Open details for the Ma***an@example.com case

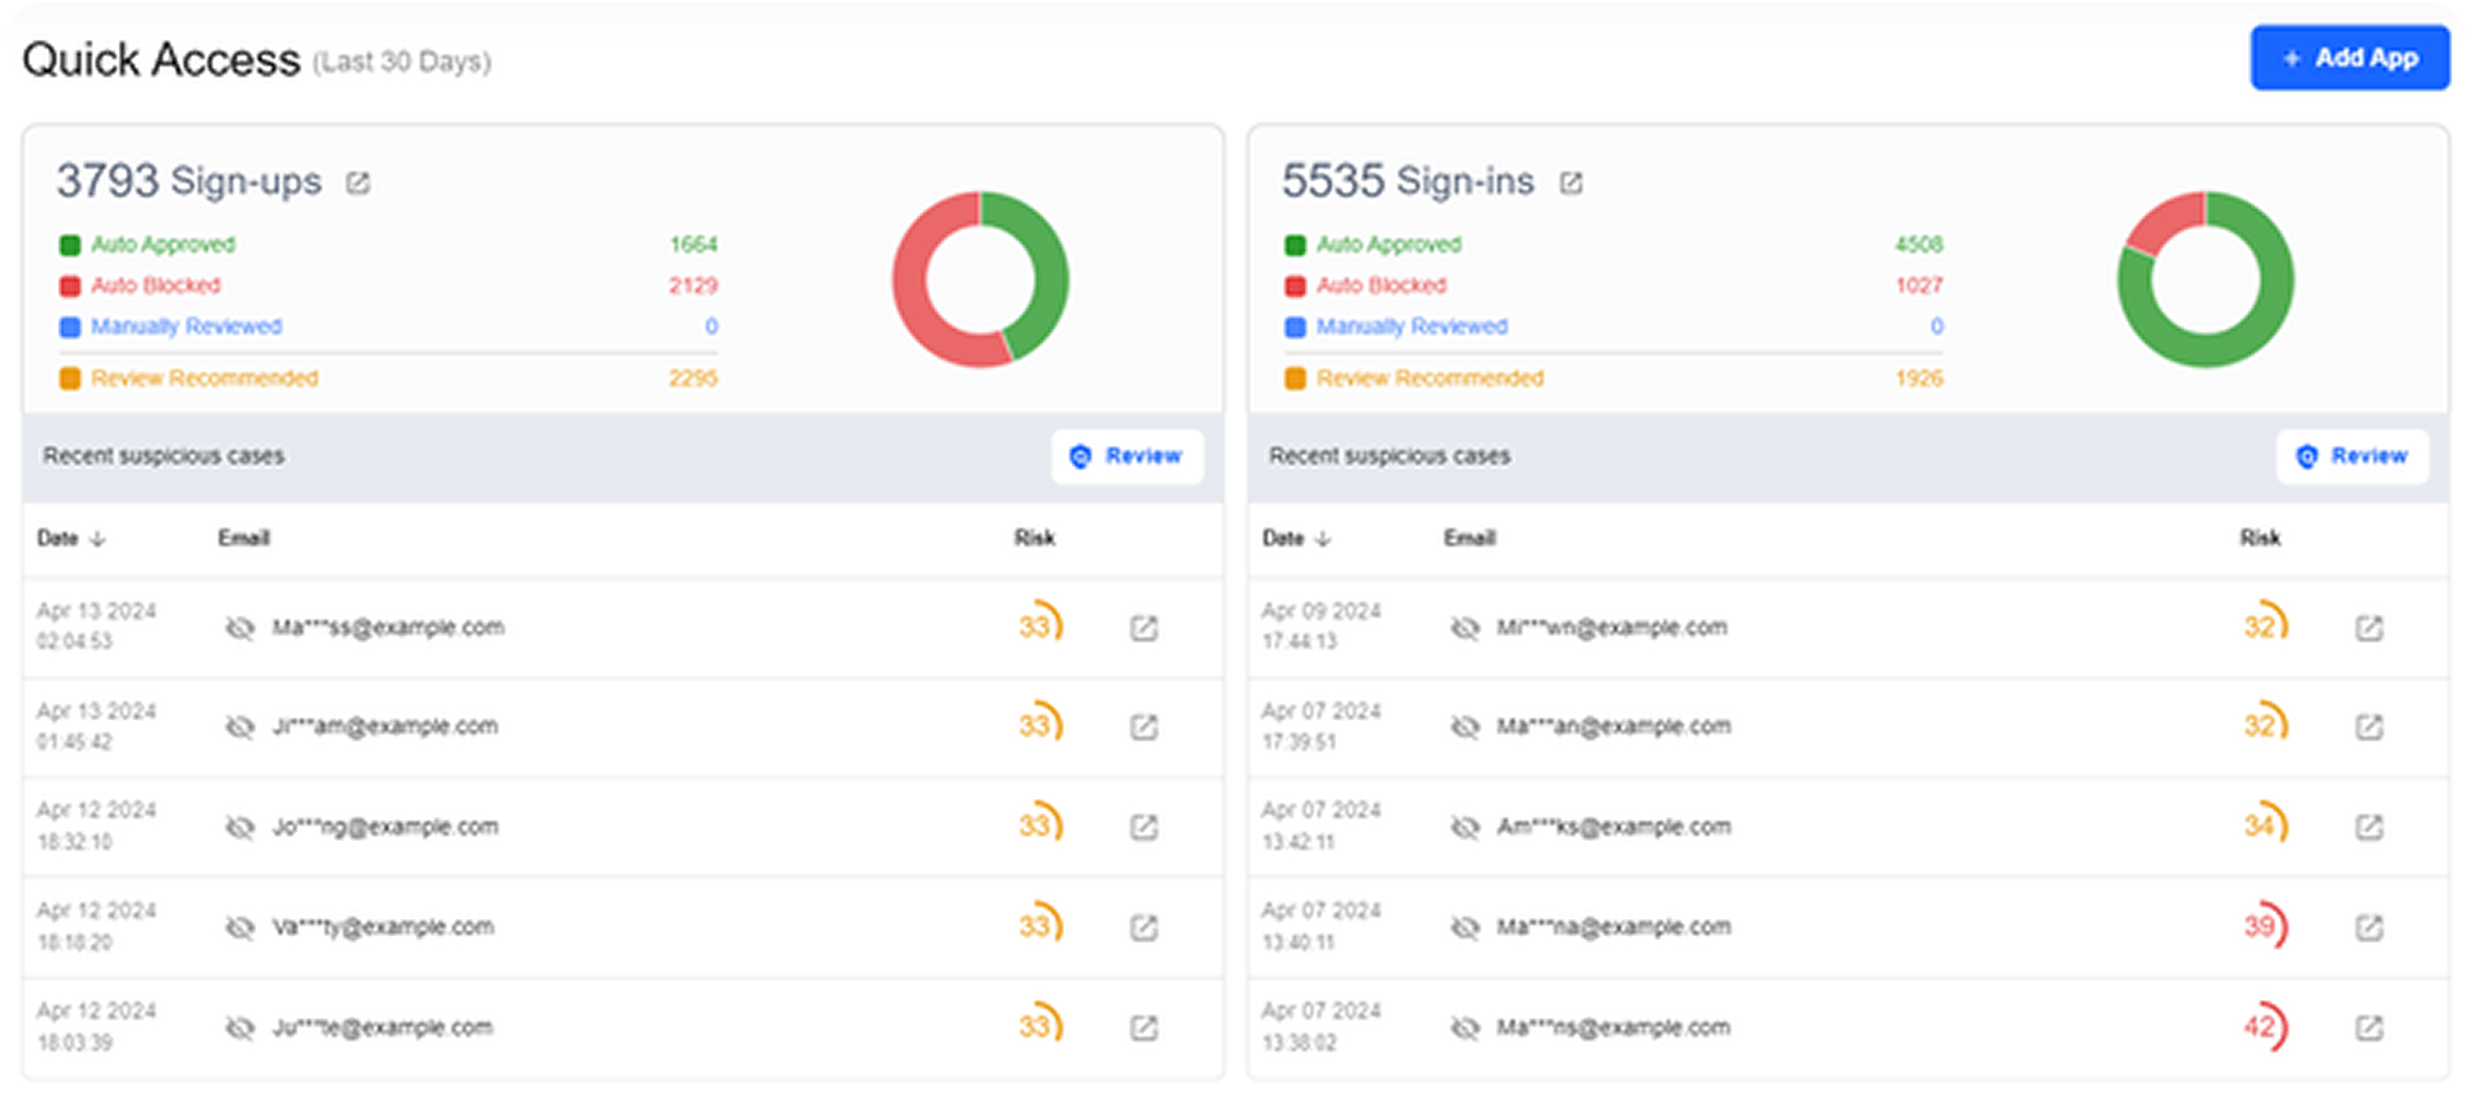point(2369,727)
